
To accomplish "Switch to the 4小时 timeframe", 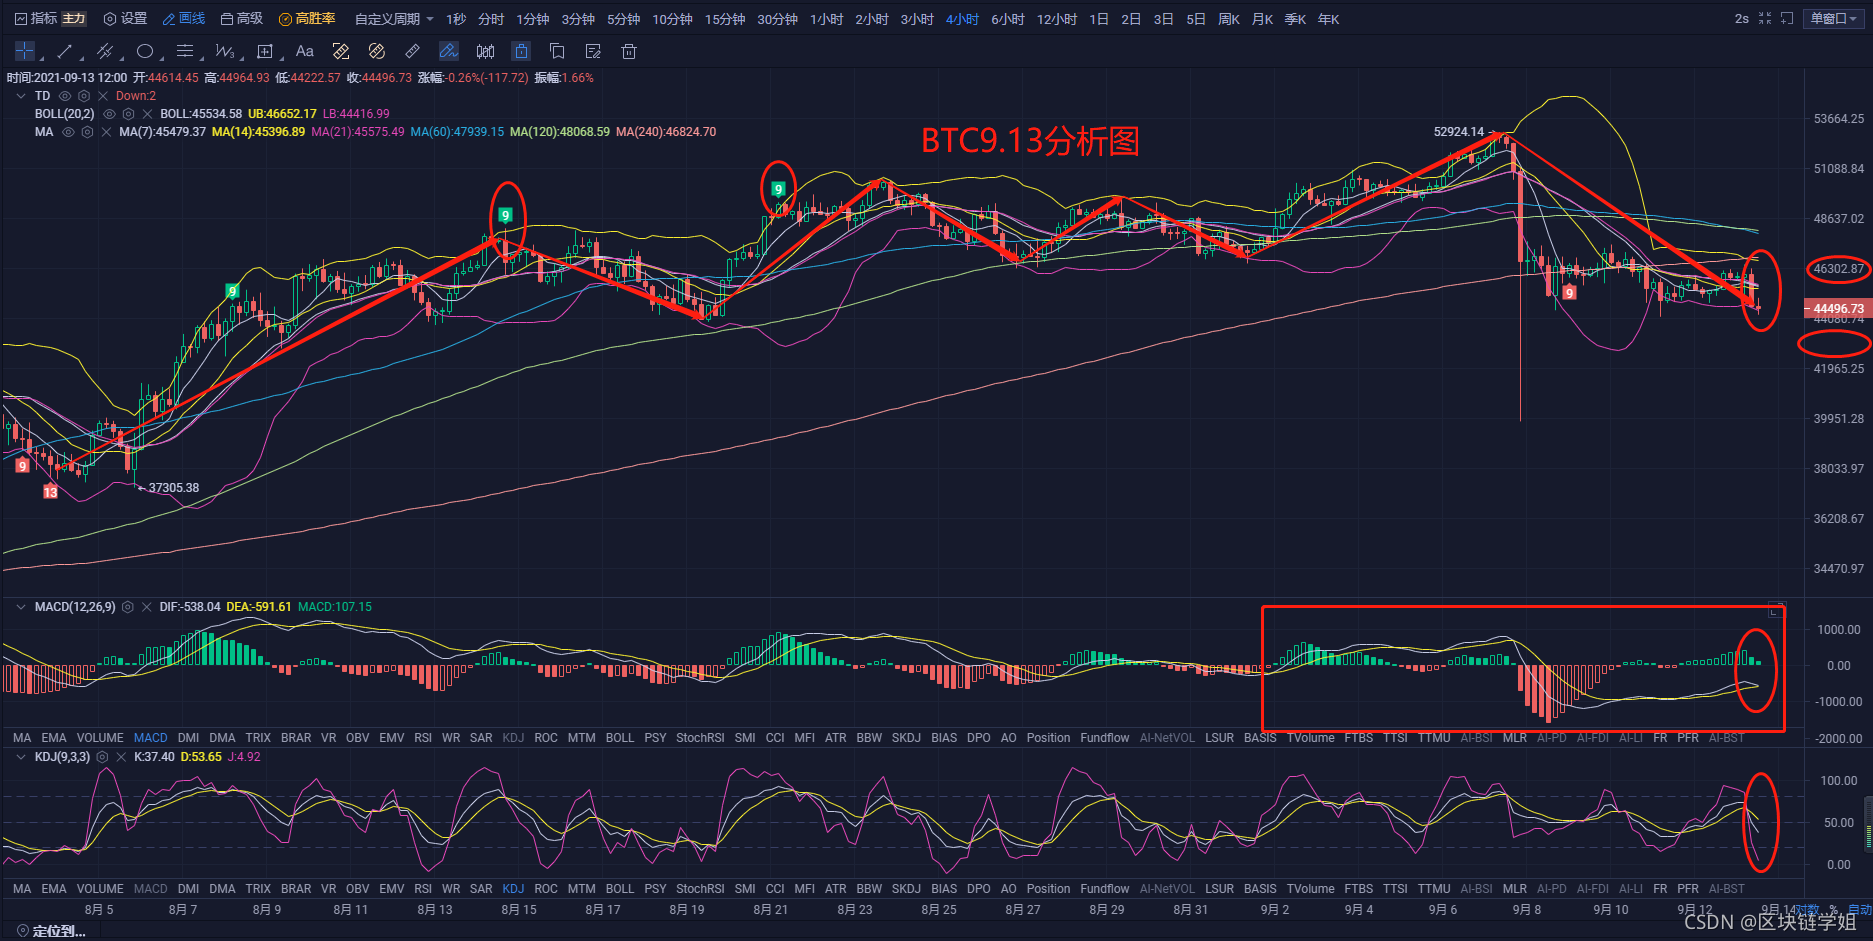I will tap(963, 19).
